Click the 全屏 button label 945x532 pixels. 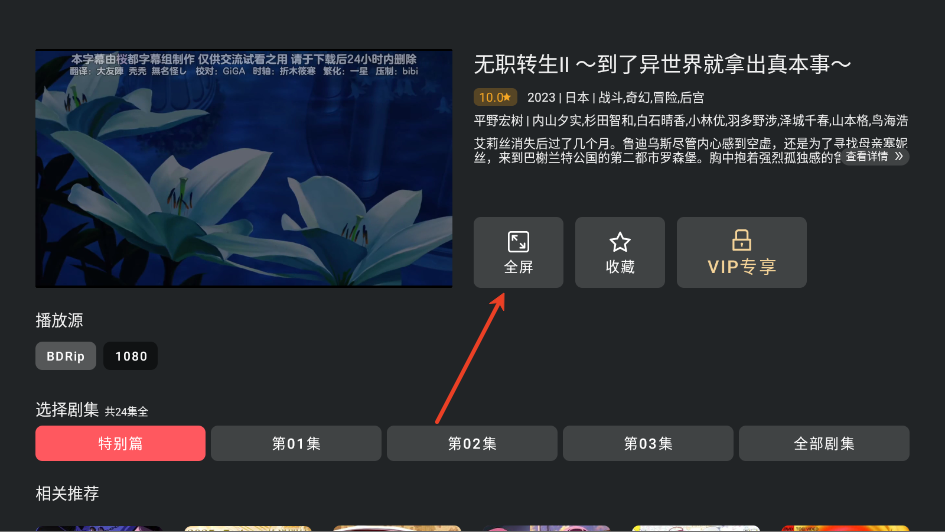tap(518, 267)
